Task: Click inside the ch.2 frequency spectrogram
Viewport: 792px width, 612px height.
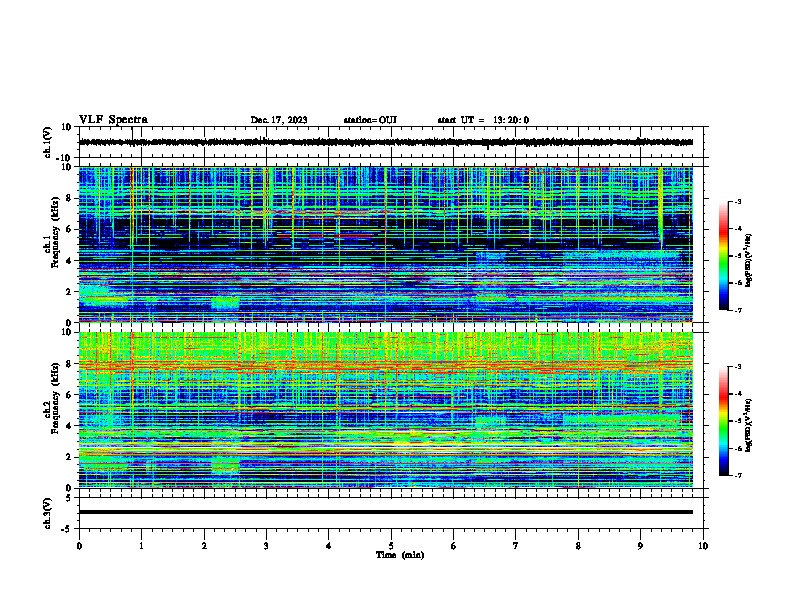Action: tap(386, 410)
